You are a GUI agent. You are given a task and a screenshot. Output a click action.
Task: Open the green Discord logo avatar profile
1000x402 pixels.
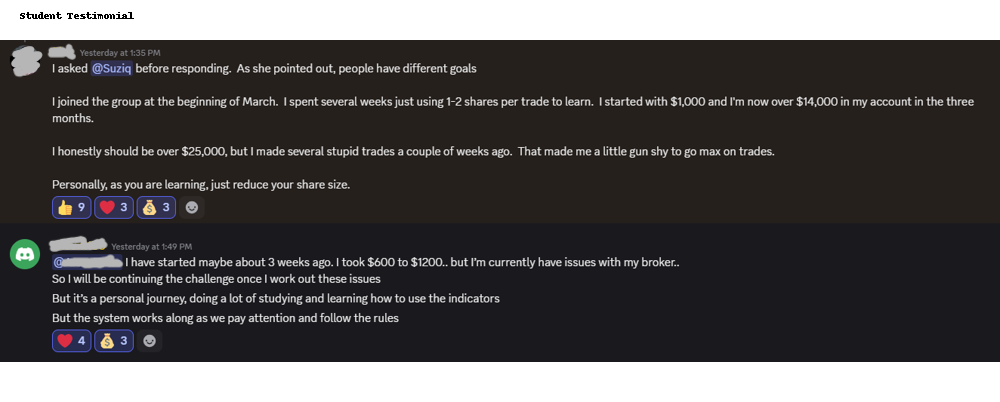25,254
